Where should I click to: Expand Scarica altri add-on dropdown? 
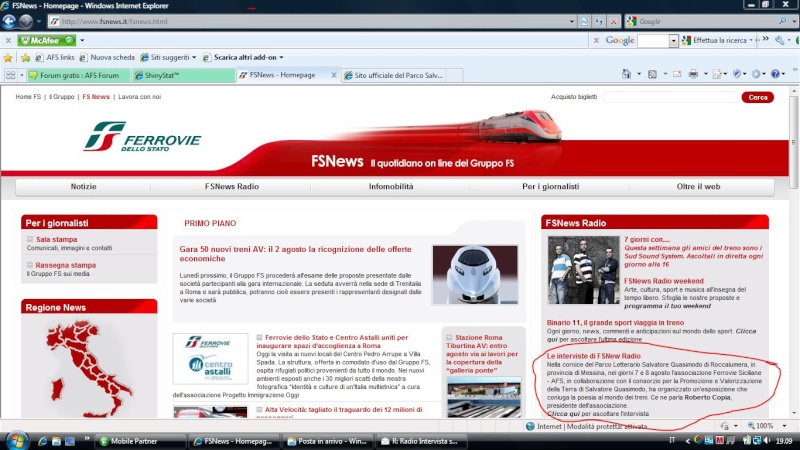pyautogui.click(x=281, y=58)
